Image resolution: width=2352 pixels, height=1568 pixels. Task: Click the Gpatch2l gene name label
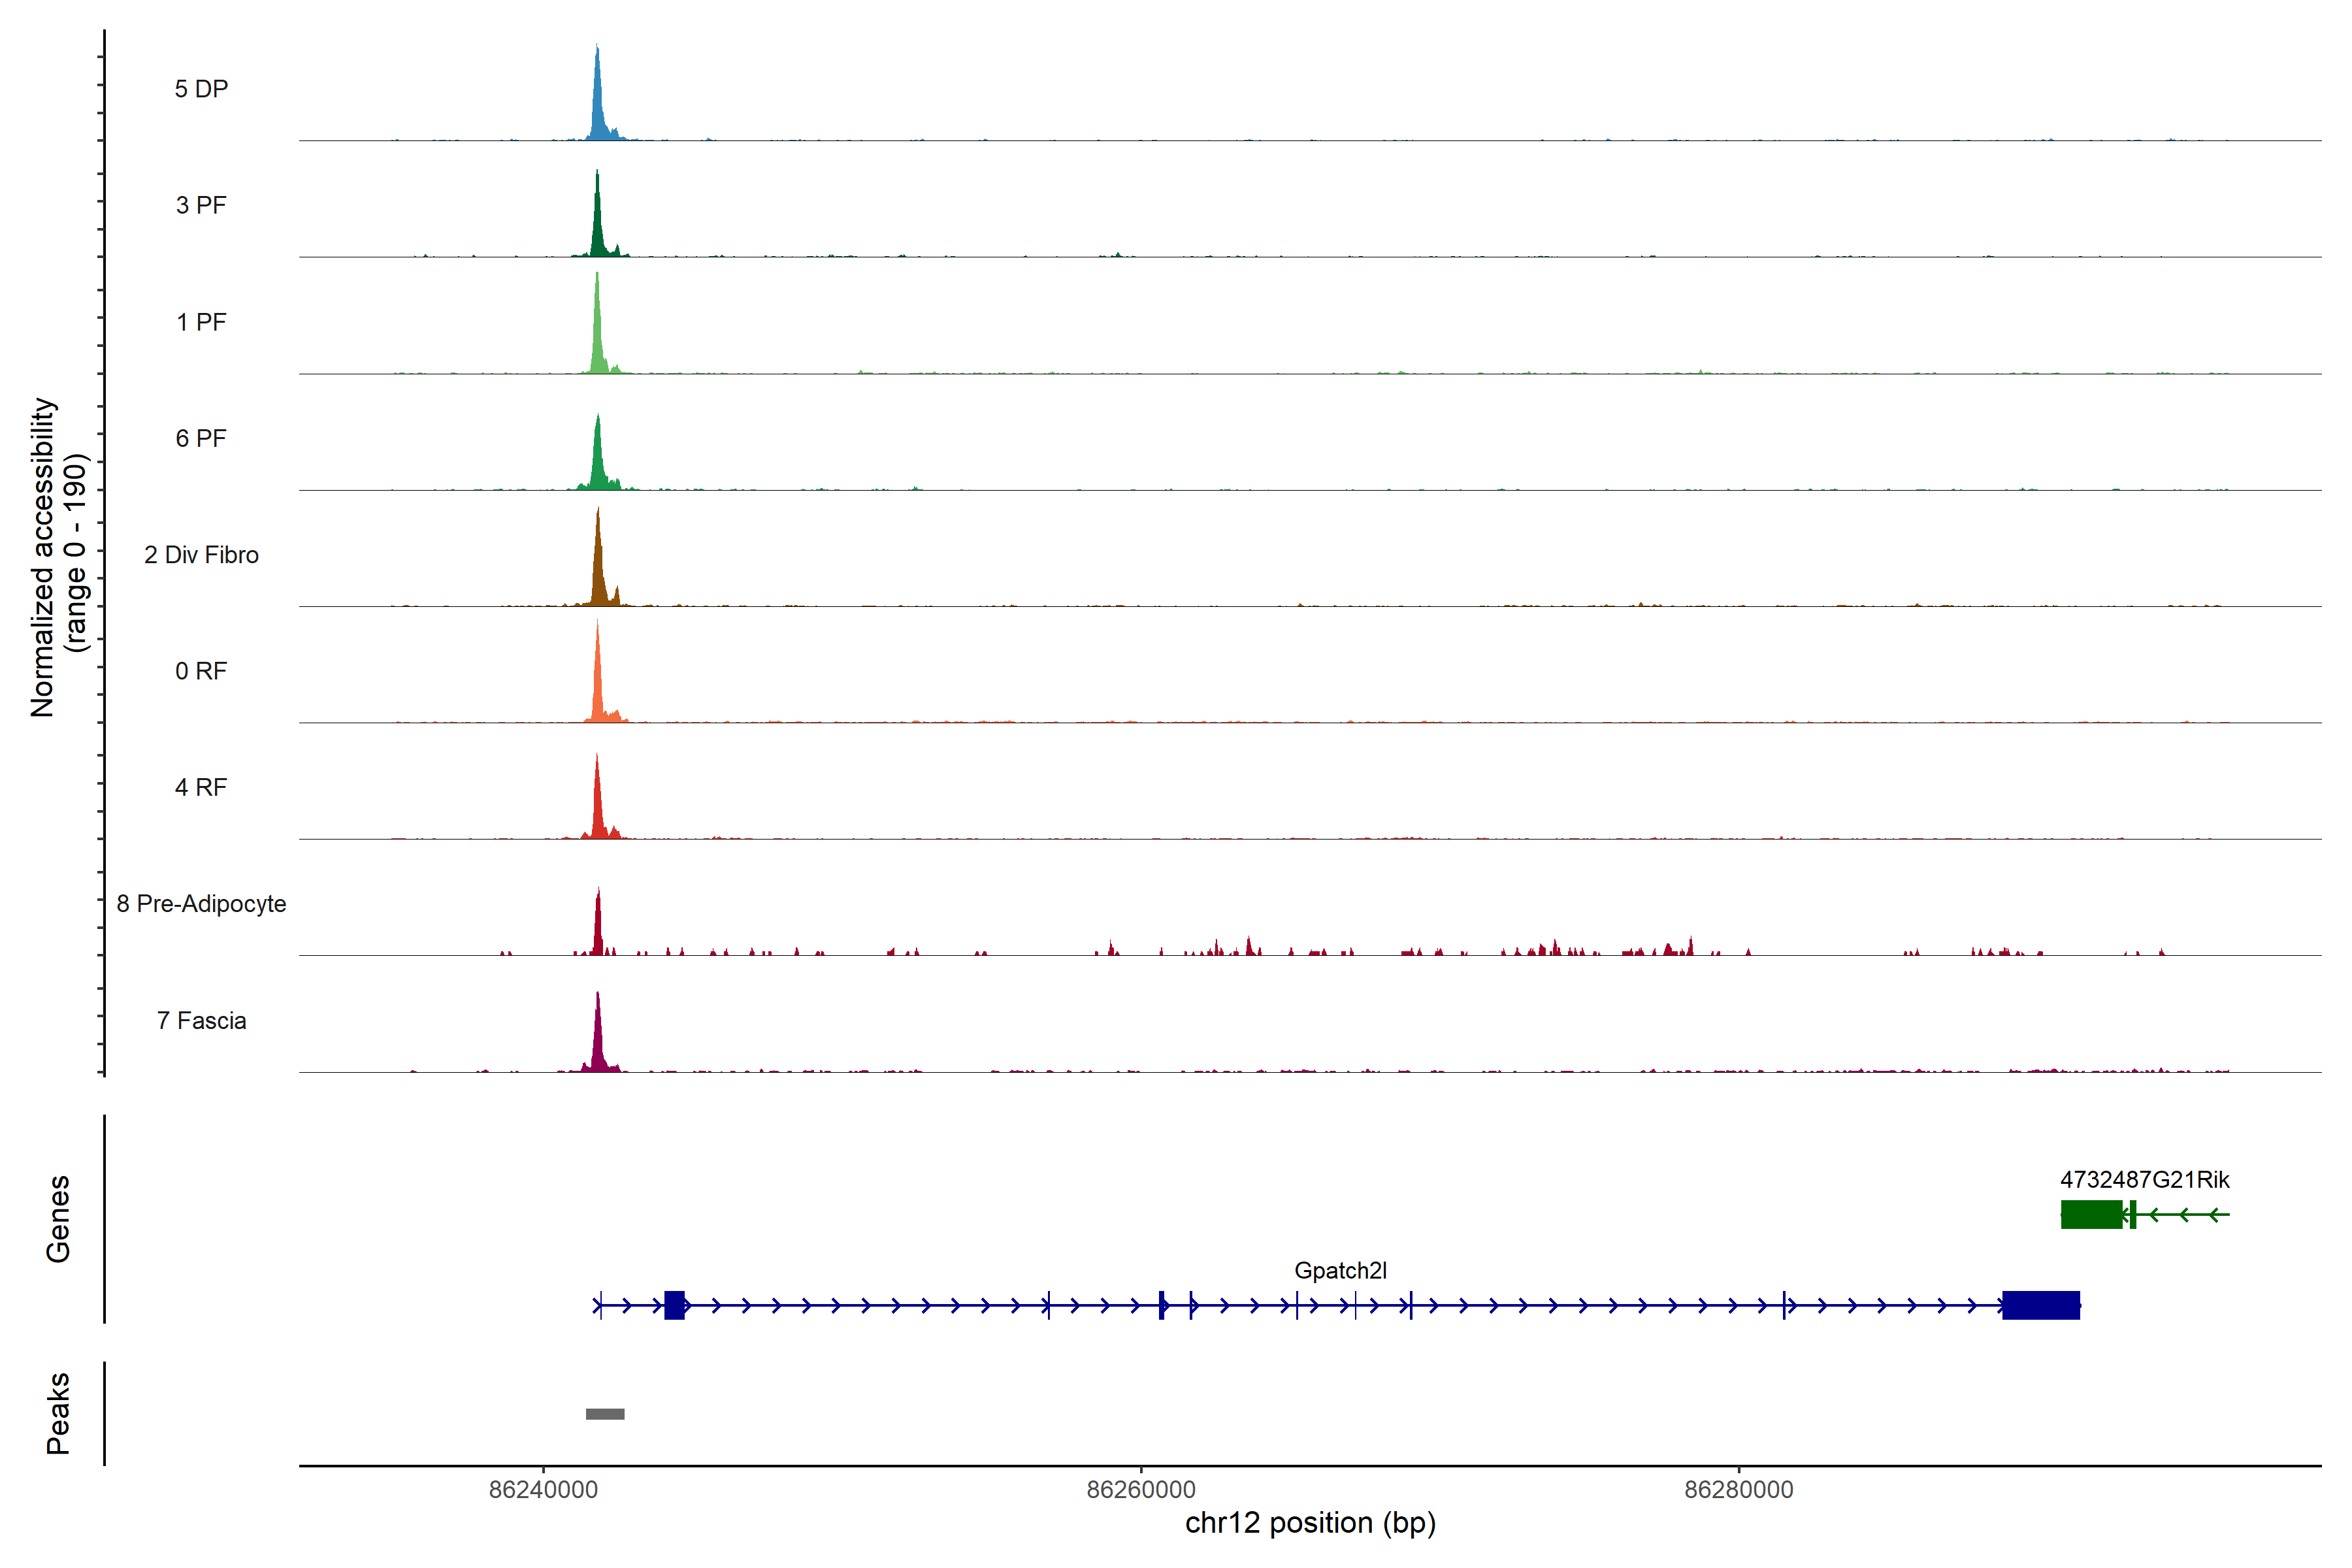pyautogui.click(x=1340, y=1271)
